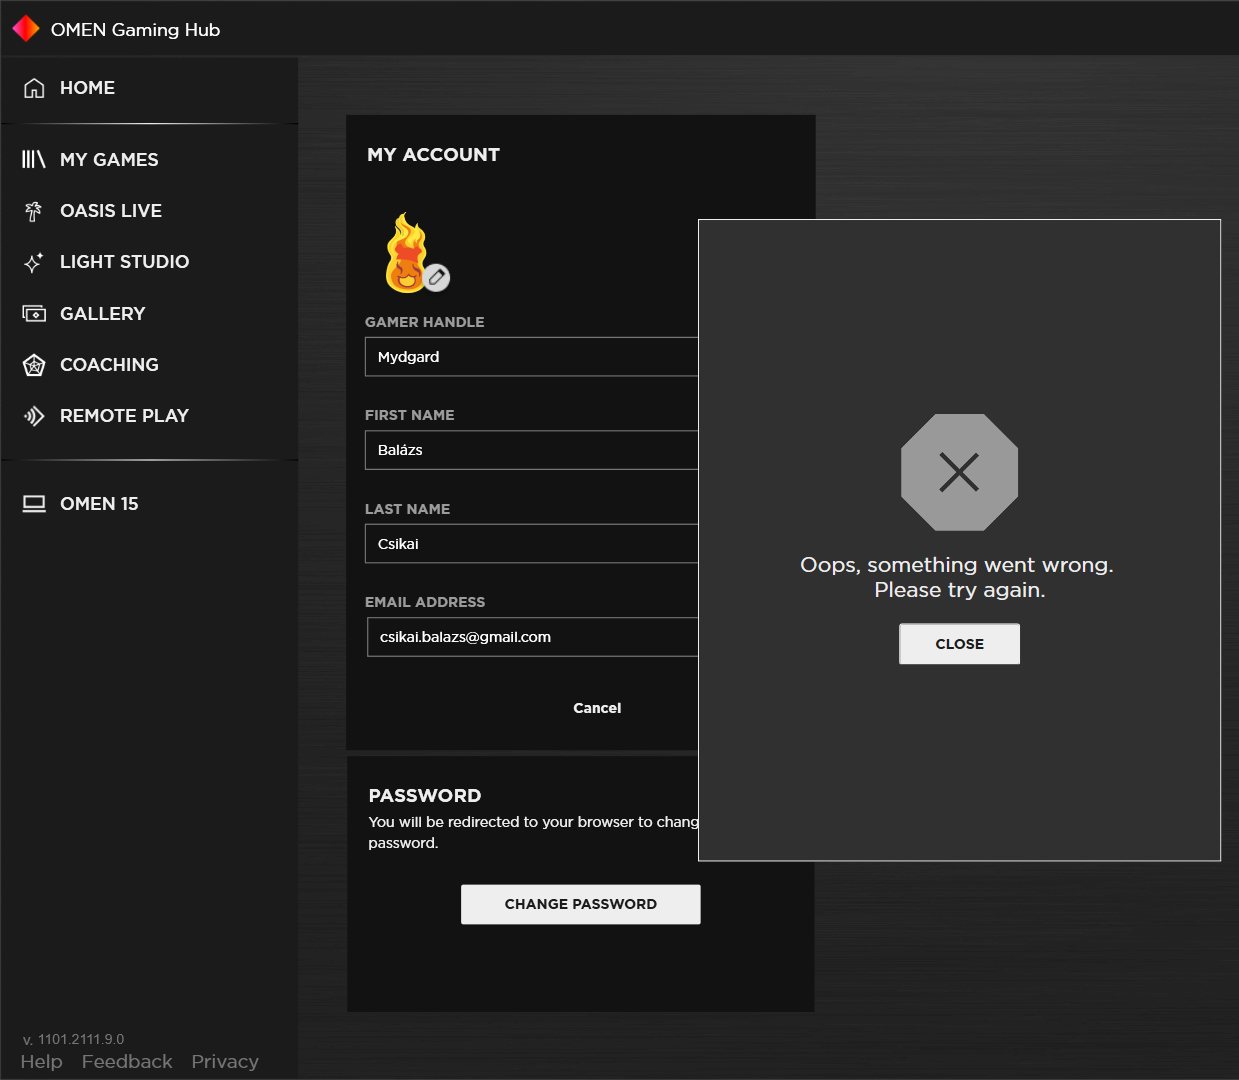Viewport: 1239px width, 1080px height.
Task: Go to the My Games section
Action: point(109,160)
